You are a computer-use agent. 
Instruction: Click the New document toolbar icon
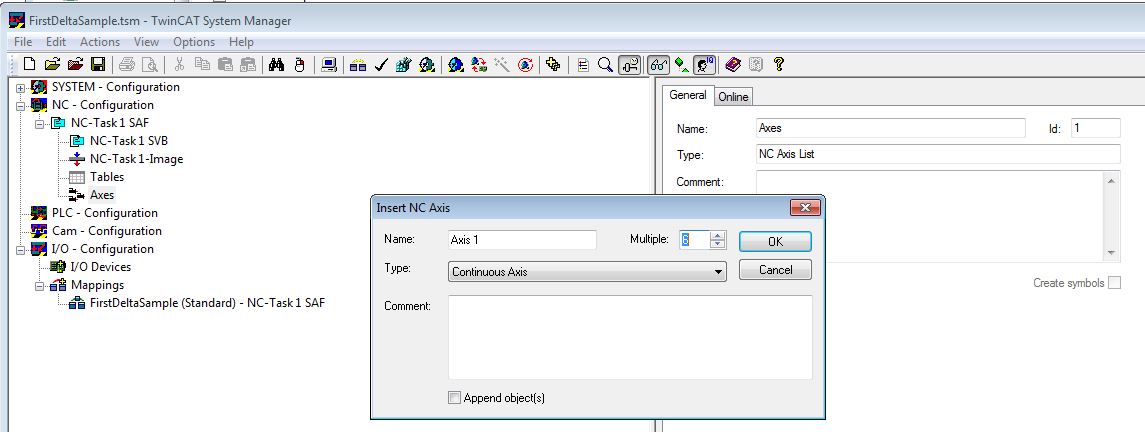[30, 65]
